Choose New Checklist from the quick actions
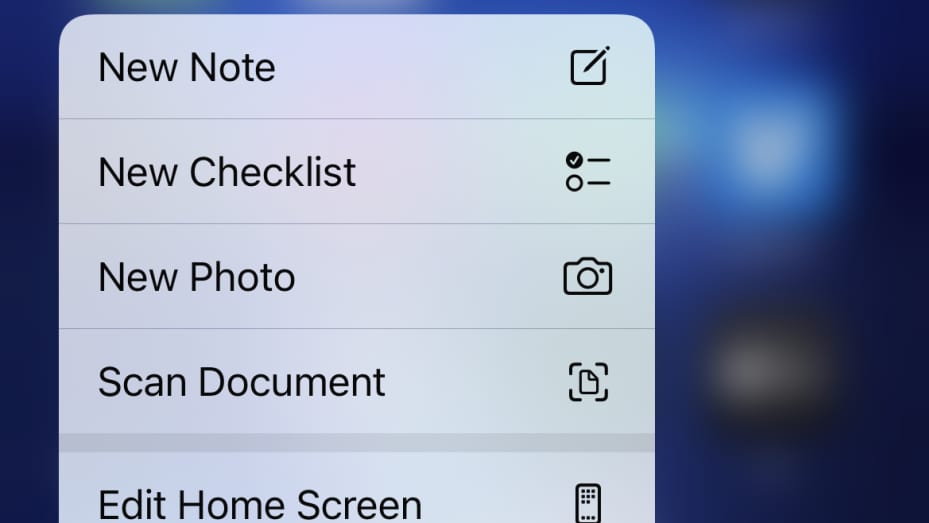 coord(227,172)
